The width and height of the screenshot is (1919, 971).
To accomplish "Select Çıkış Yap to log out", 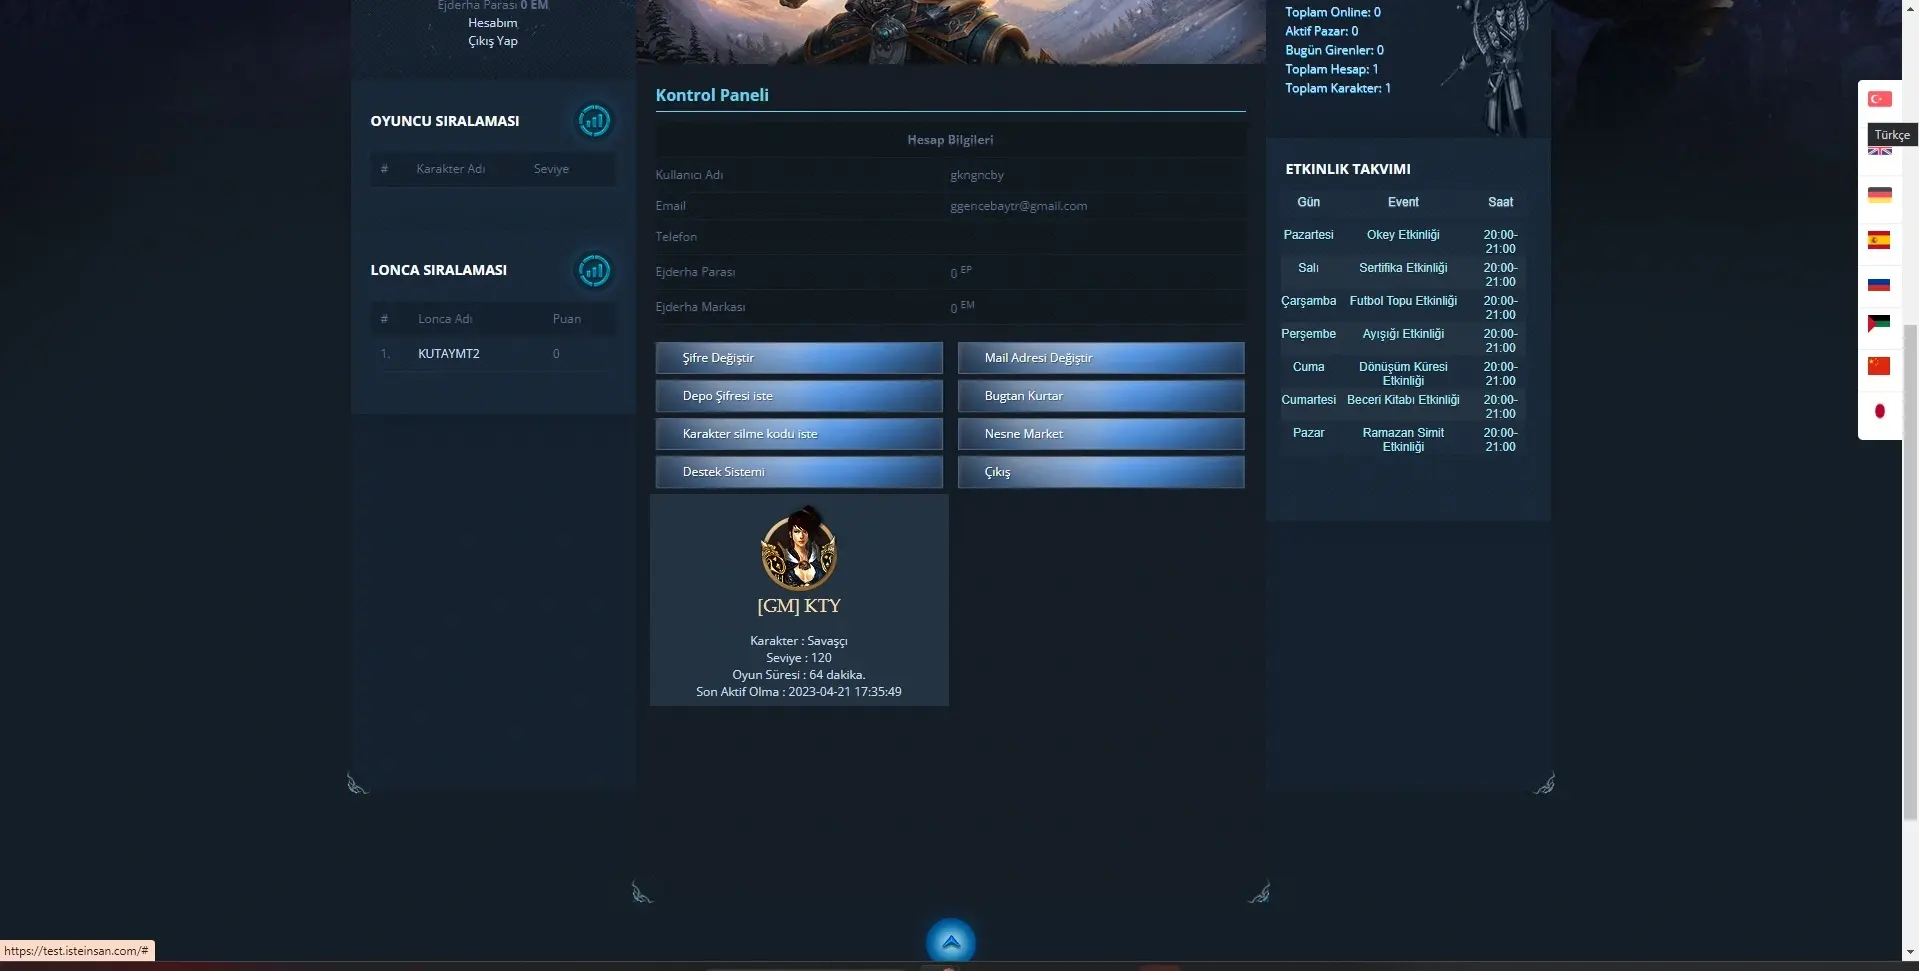I will point(493,41).
